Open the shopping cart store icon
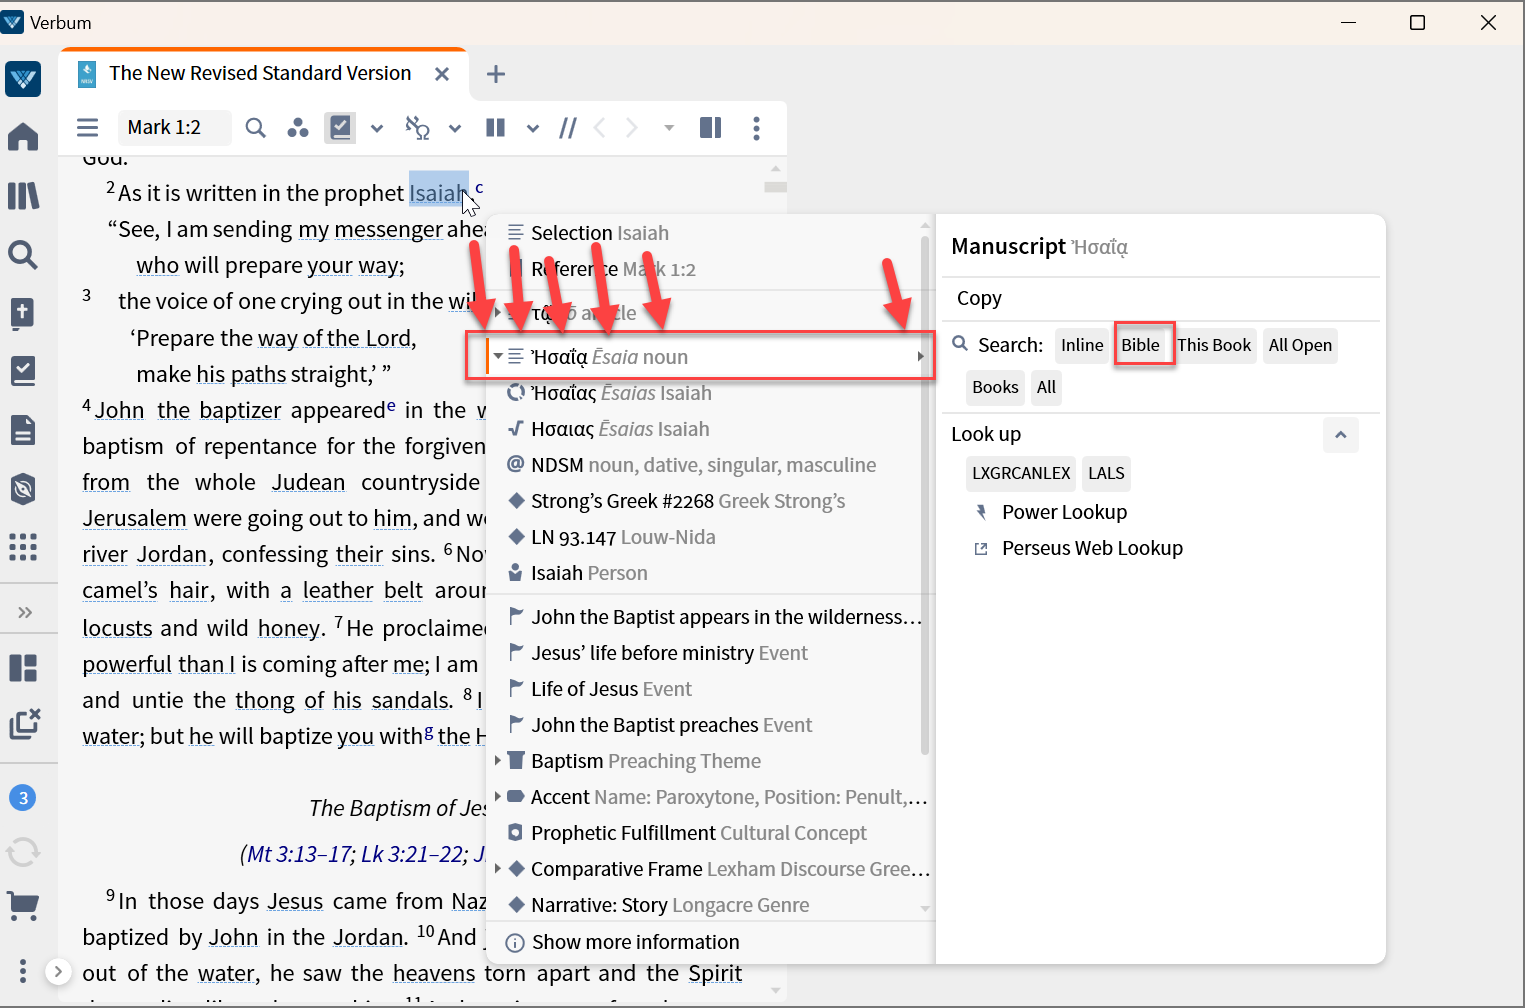Viewport: 1525px width, 1008px height. click(23, 906)
